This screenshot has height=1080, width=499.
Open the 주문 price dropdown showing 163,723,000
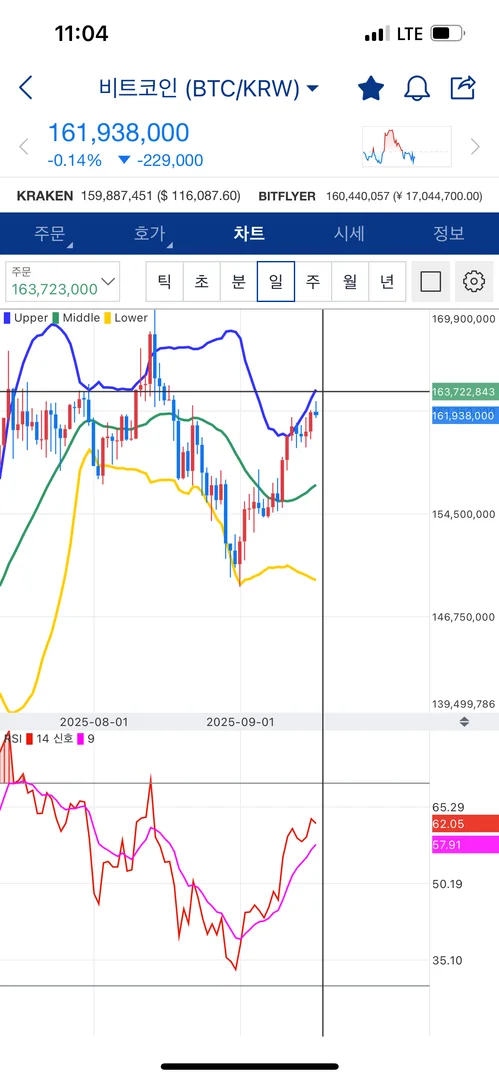pos(62,281)
